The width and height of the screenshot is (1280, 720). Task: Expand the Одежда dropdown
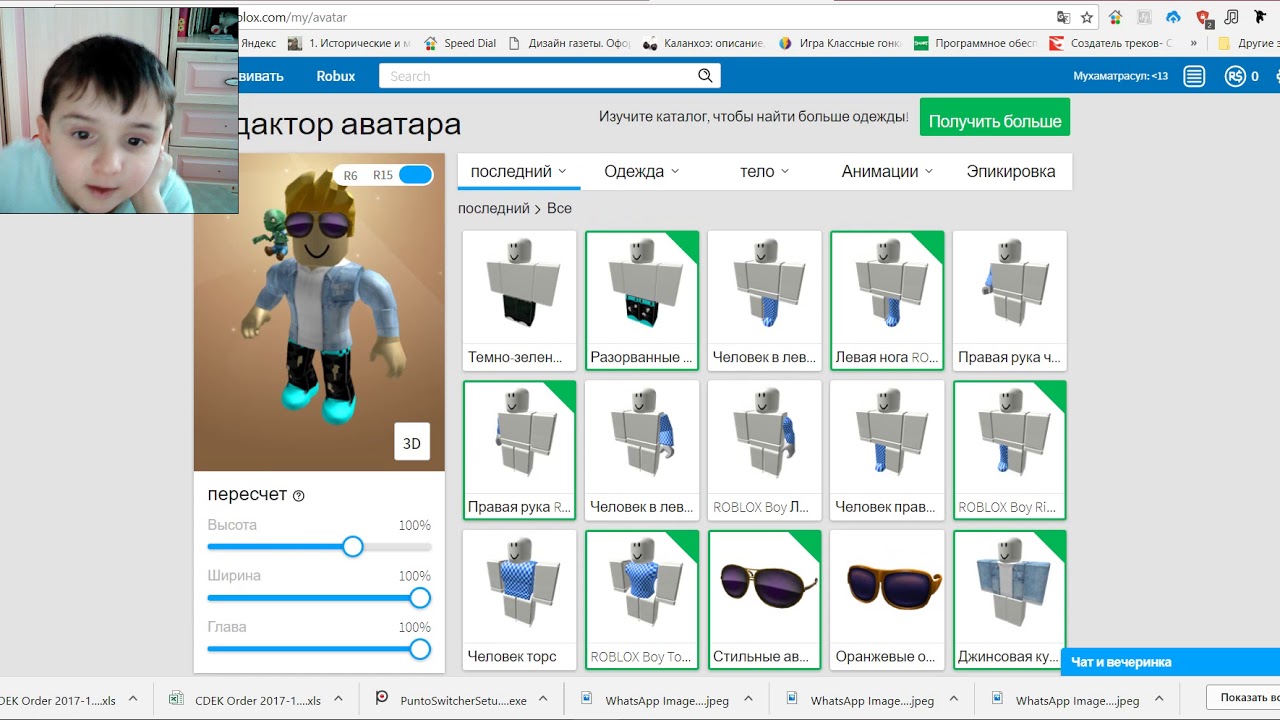point(641,171)
